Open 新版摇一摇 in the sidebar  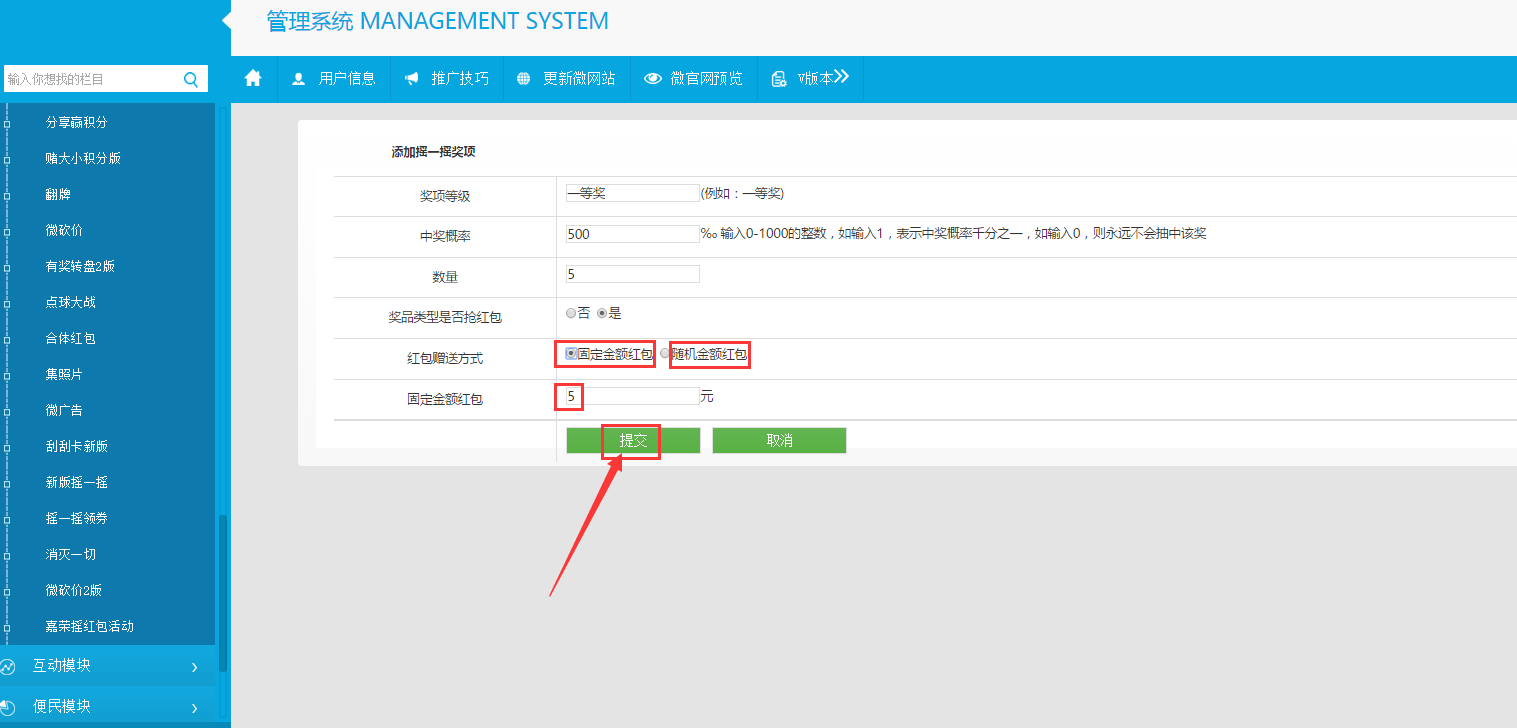point(77,482)
